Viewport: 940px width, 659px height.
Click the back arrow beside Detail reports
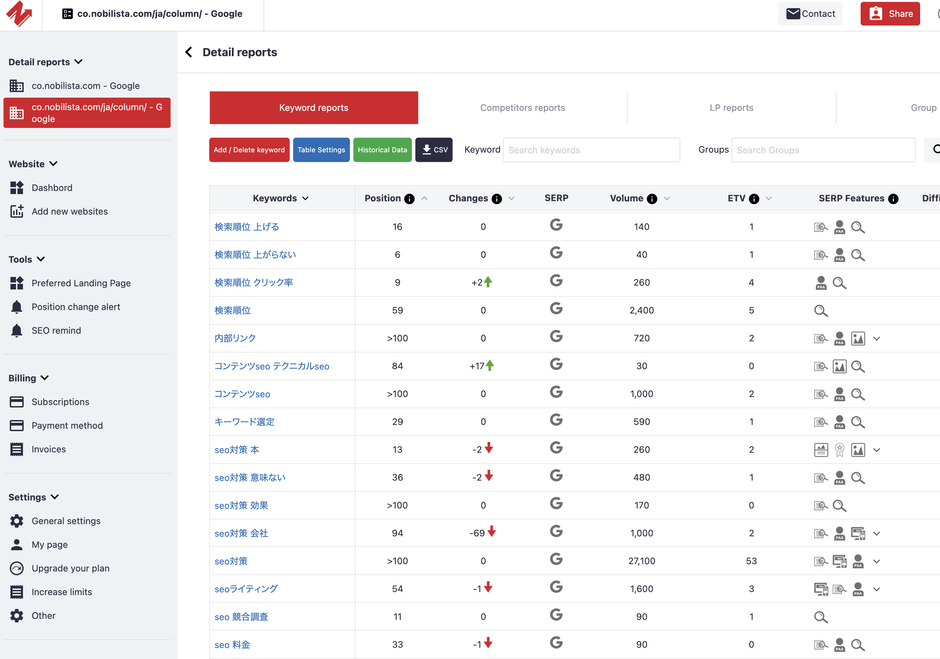(x=188, y=52)
